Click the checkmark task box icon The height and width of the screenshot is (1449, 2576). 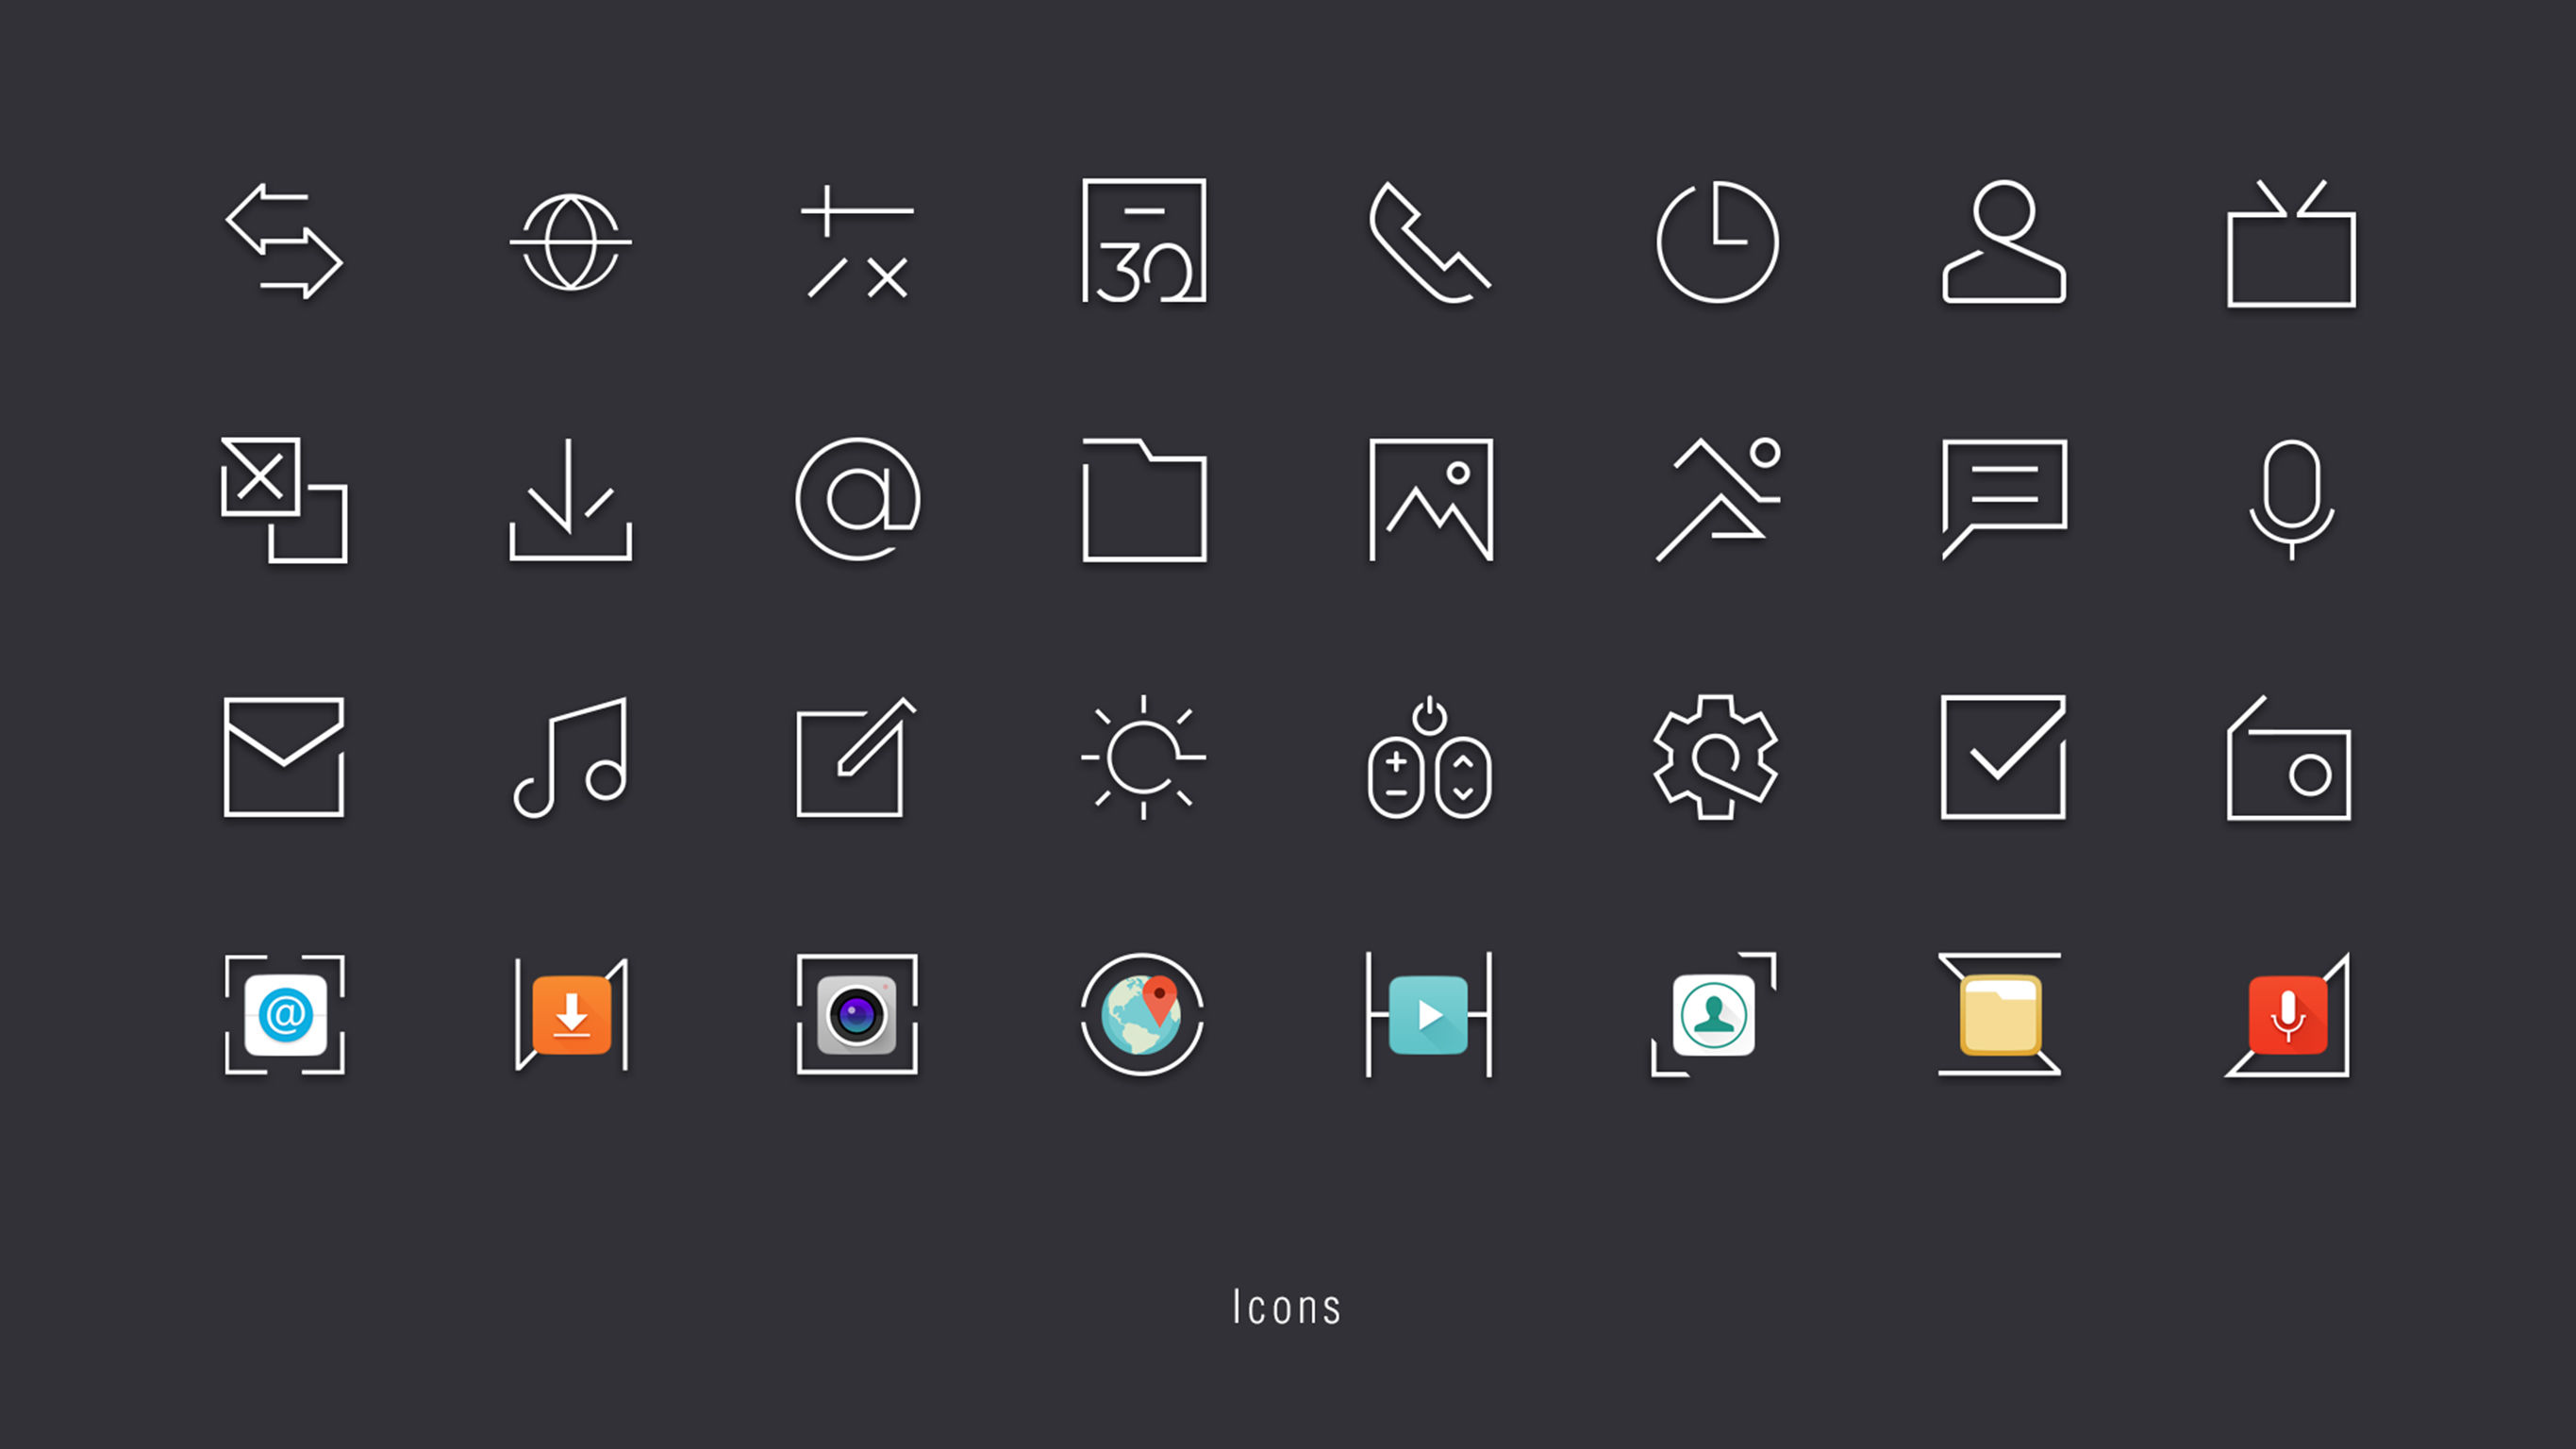[x=2003, y=757]
